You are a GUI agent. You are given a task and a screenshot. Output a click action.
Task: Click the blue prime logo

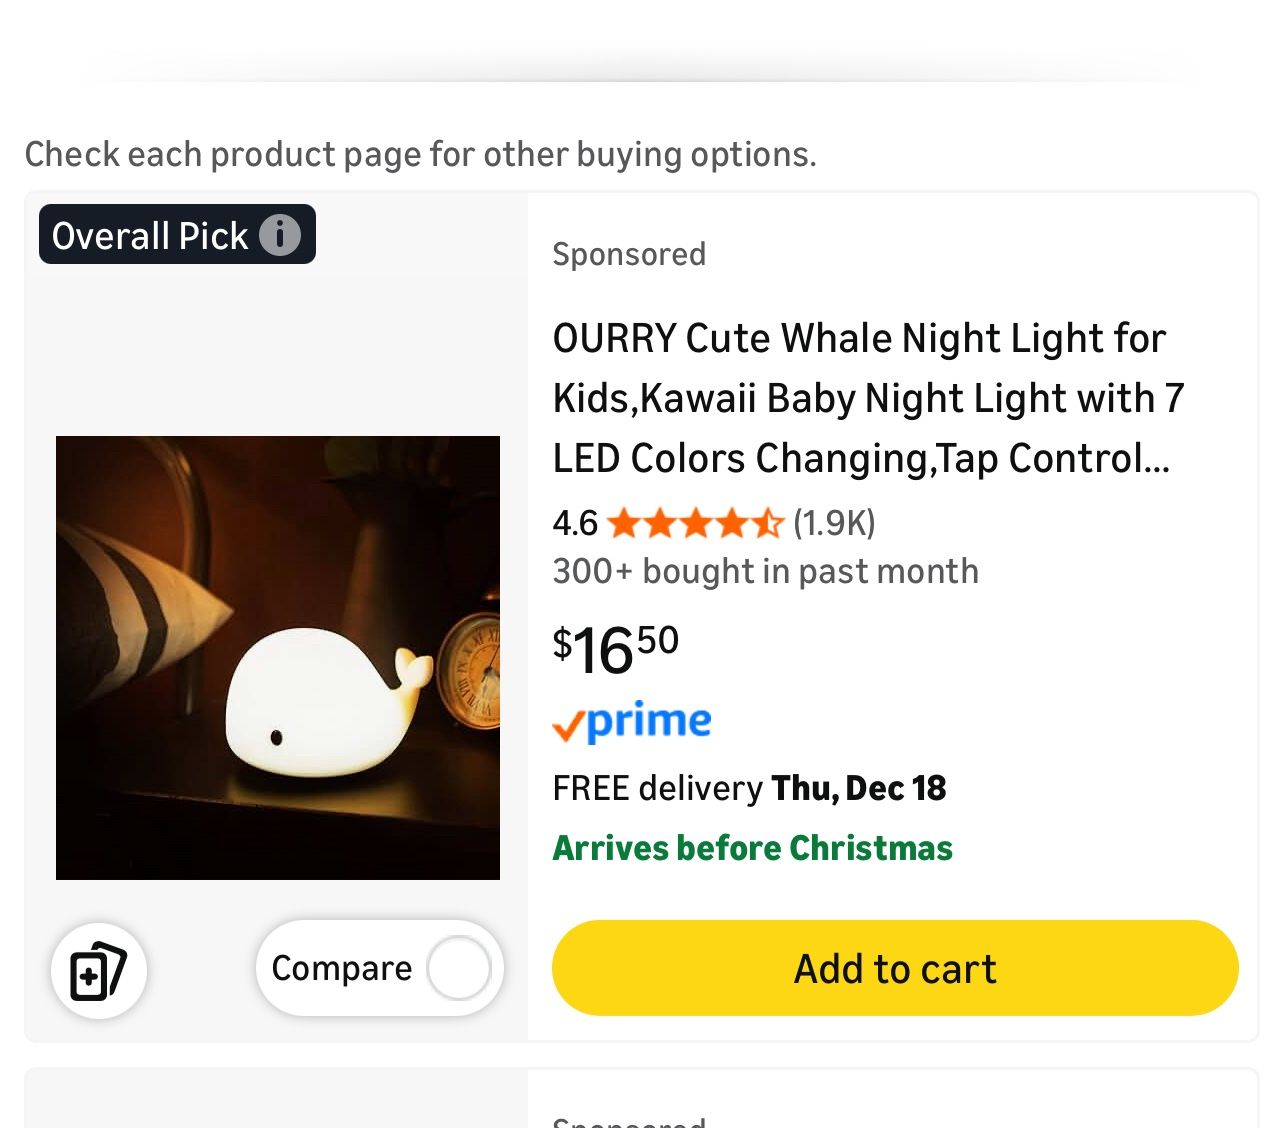(x=633, y=722)
